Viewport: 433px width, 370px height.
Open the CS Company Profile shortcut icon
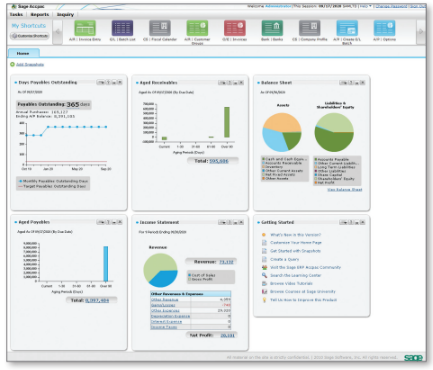pos(309,28)
